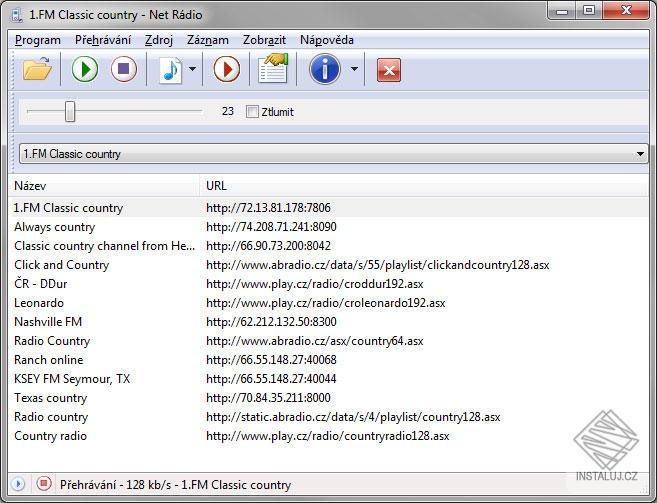Enable the Ztlumit mute checkbox
Viewport: 657px width, 503px height.
coord(252,112)
